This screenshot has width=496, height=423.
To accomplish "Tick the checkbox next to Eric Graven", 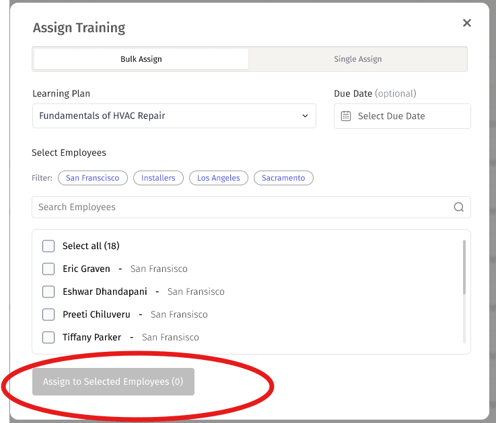I will 48,269.
